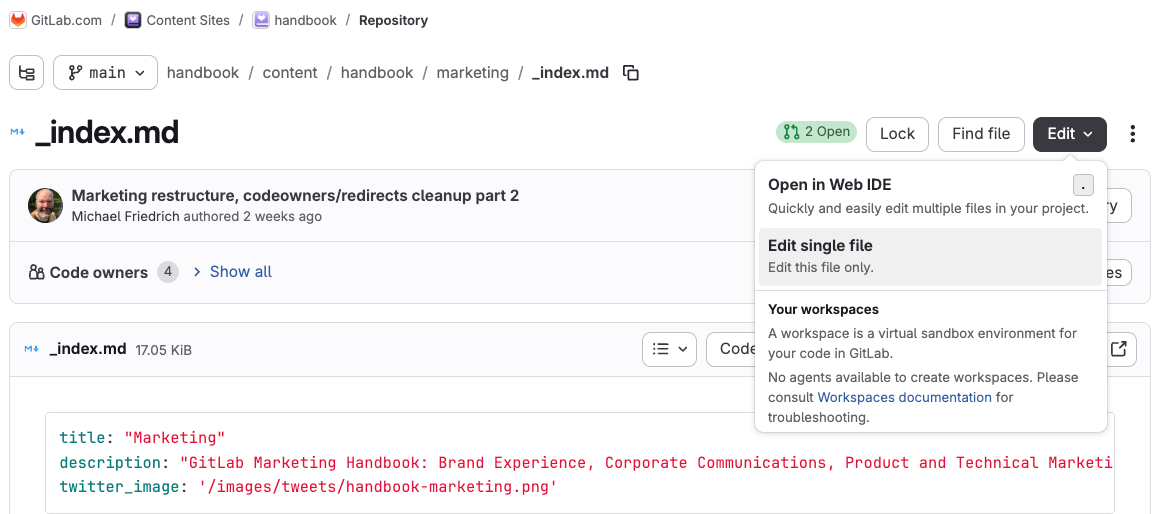Open the vertical three-dot actions menu

[x=1133, y=134]
